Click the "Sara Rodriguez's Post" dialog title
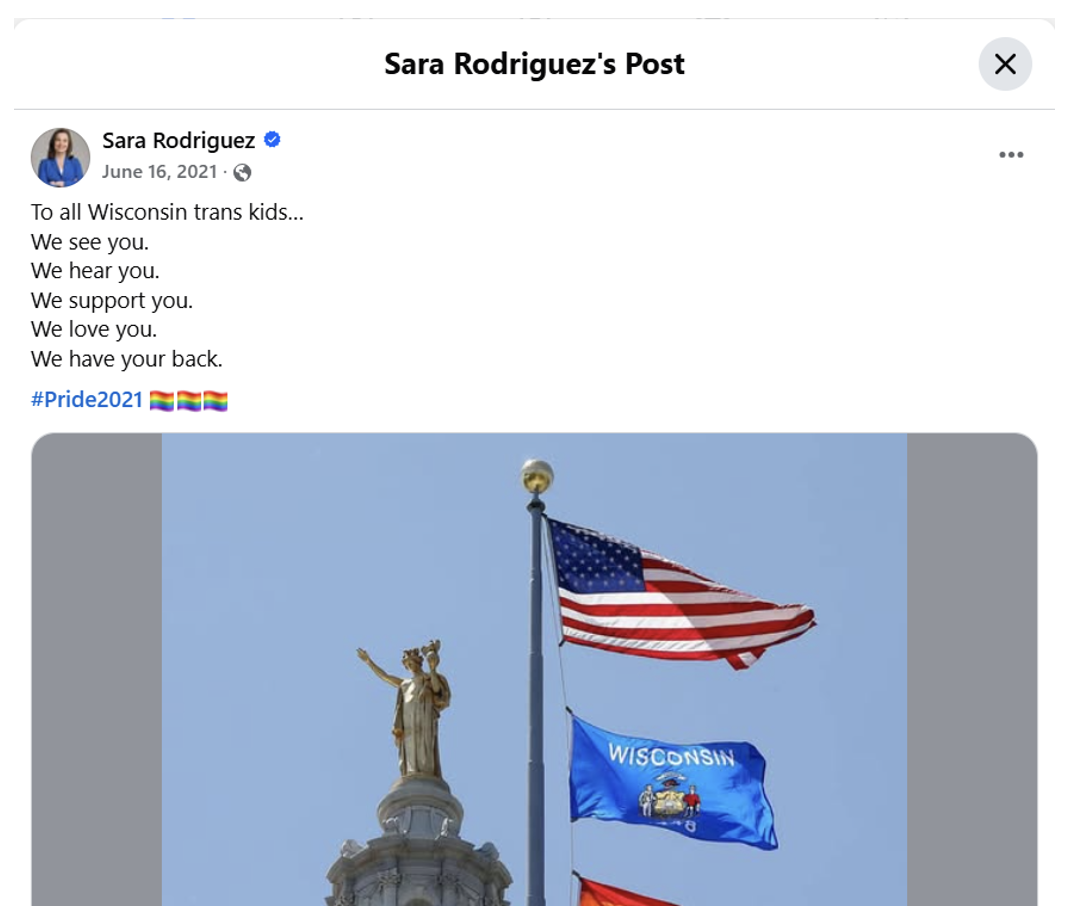The width and height of the screenshot is (1082, 920). tap(534, 64)
